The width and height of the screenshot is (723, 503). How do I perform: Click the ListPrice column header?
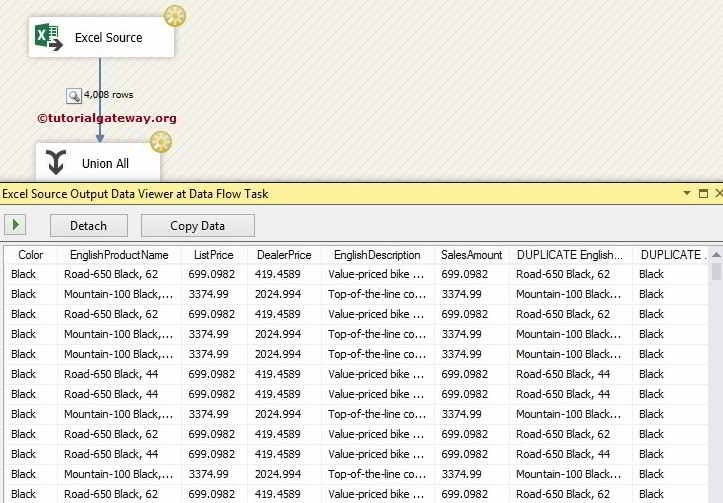213,255
